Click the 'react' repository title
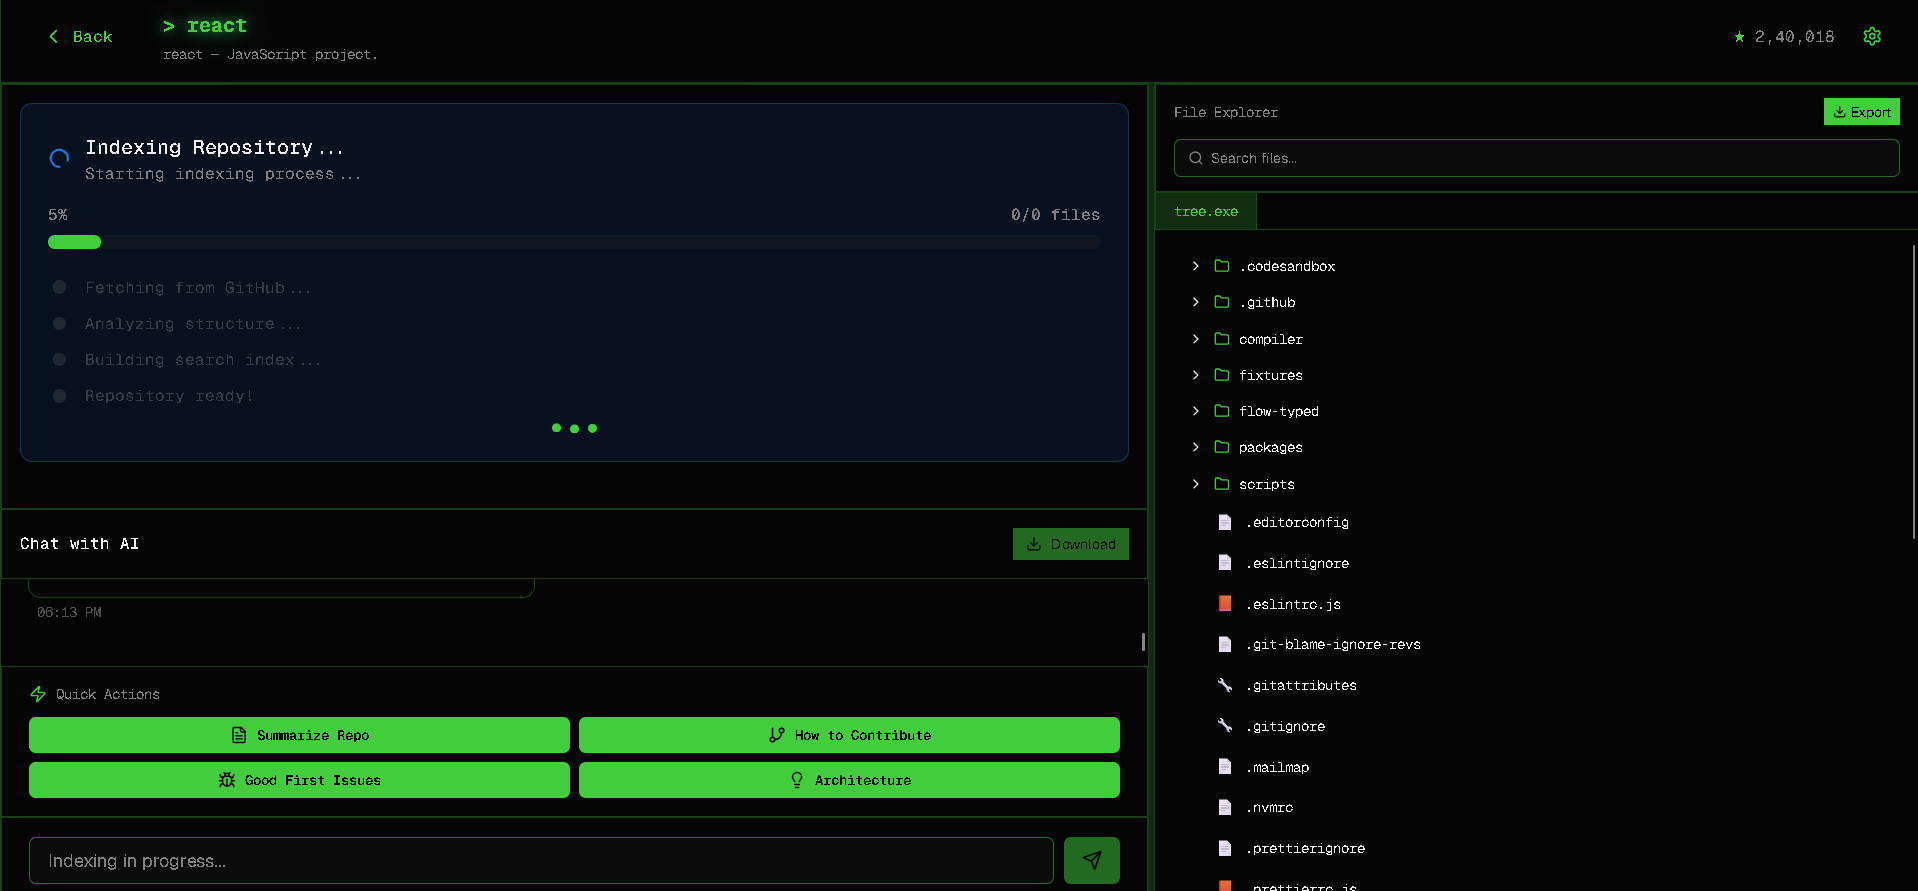 [x=217, y=26]
